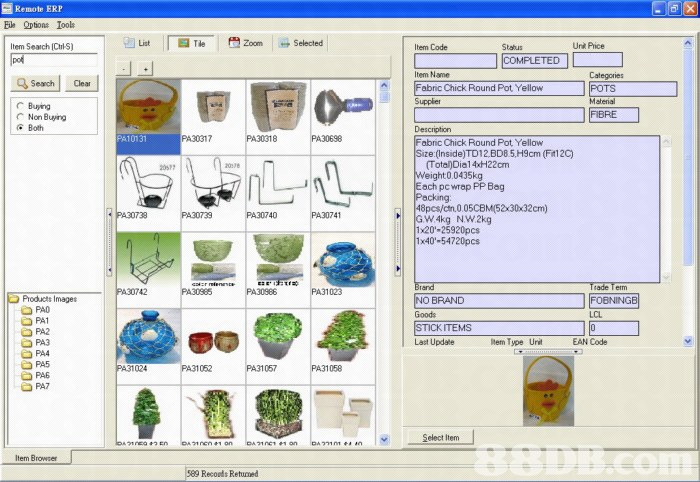
Task: Select the Buying radio option
Action: point(19,106)
